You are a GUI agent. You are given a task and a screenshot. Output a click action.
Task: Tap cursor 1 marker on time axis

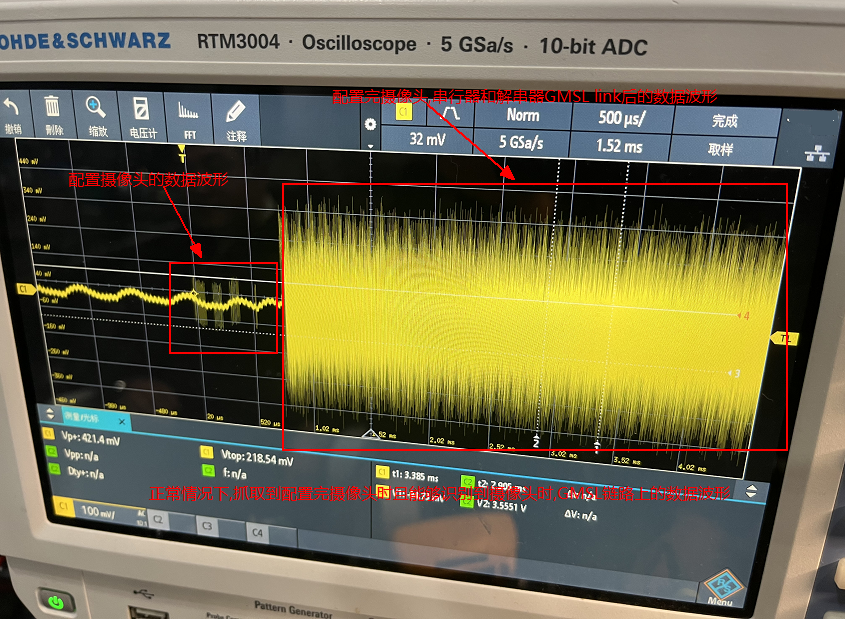[597, 446]
